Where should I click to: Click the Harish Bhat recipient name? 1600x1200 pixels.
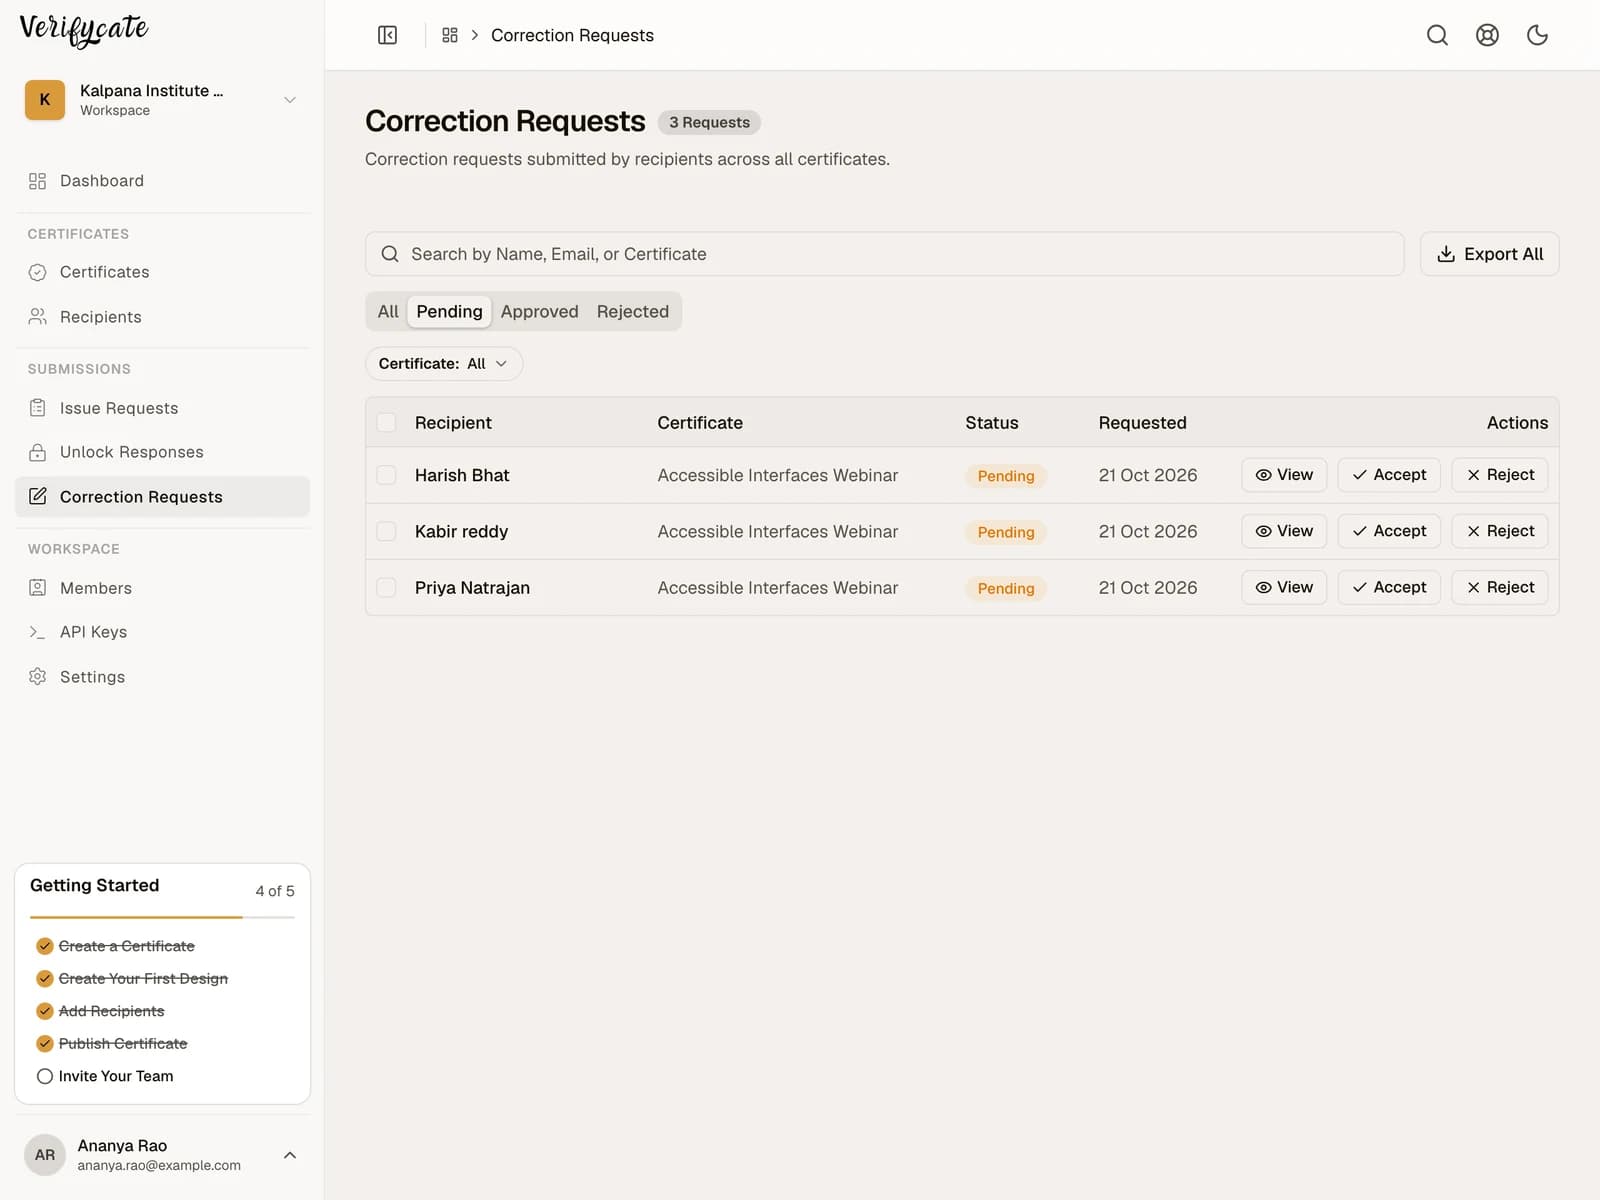pyautogui.click(x=462, y=475)
